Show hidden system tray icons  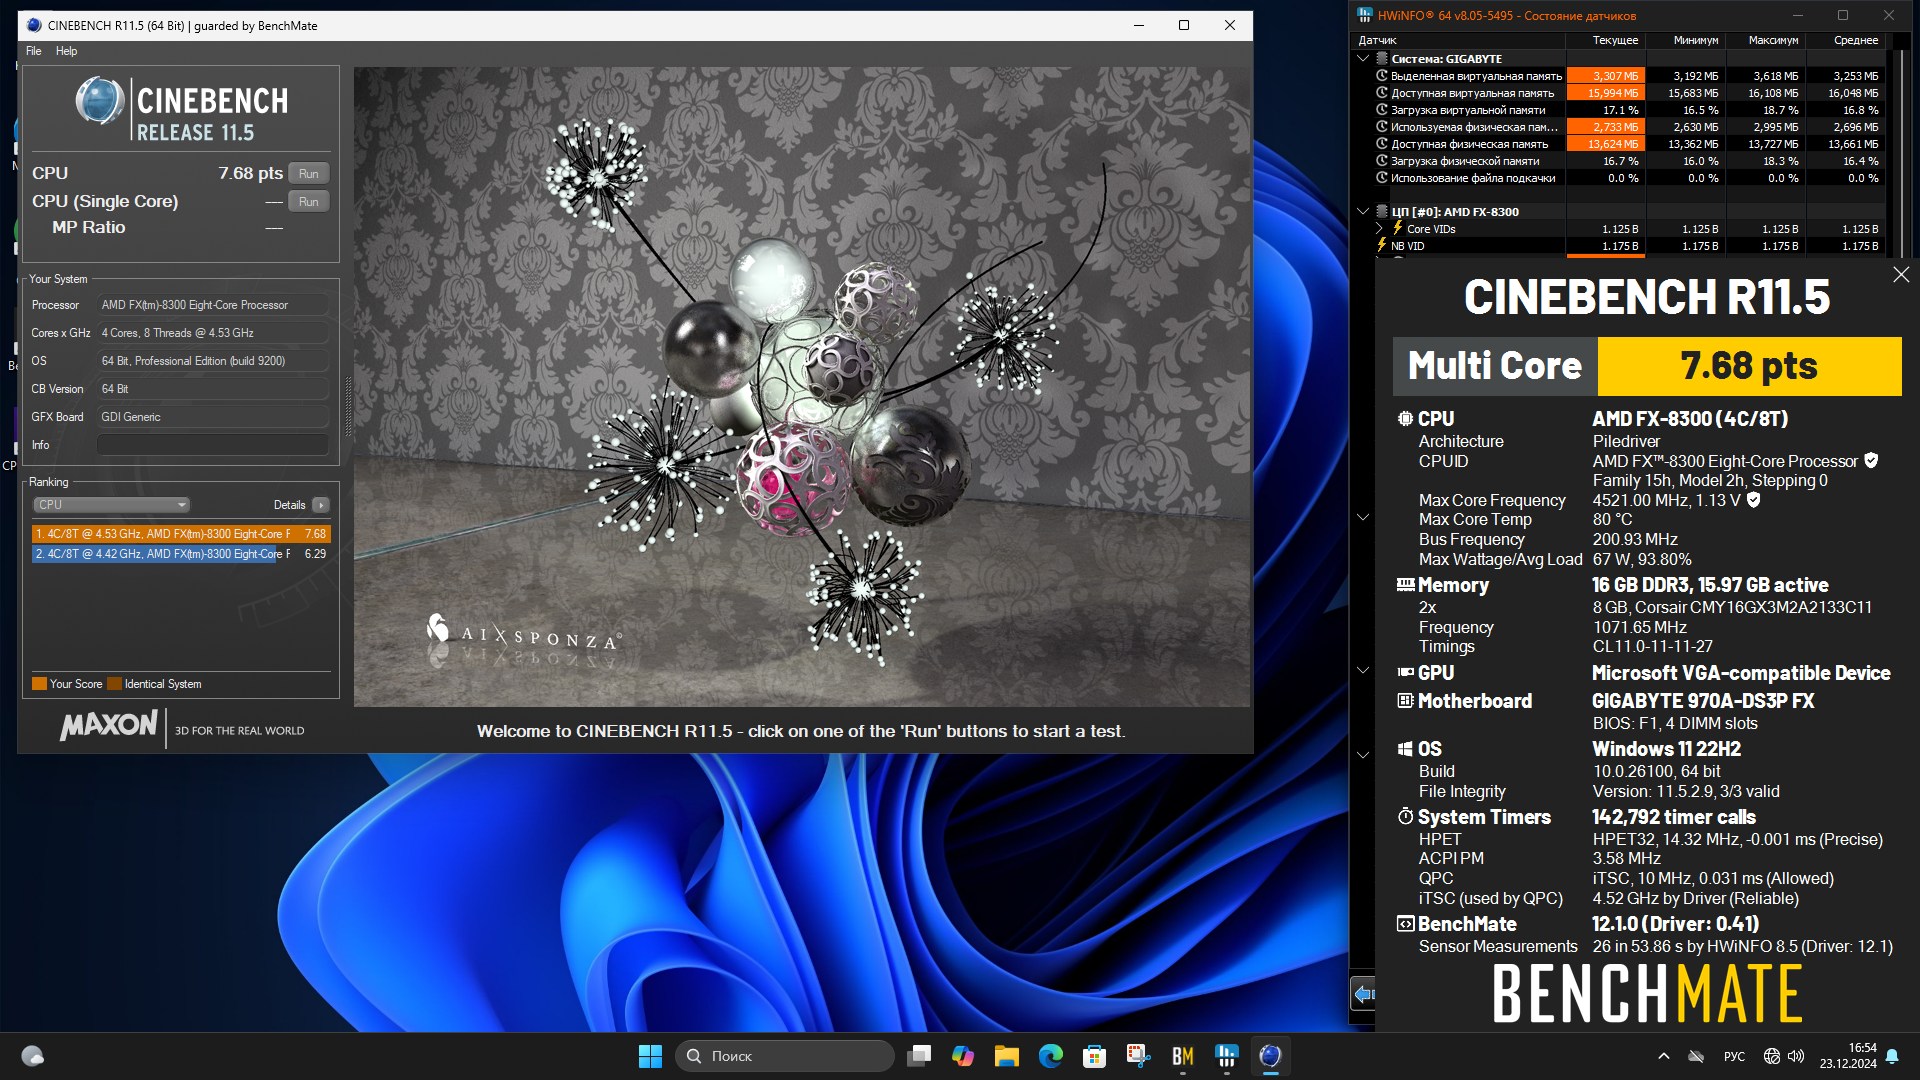(1663, 1056)
